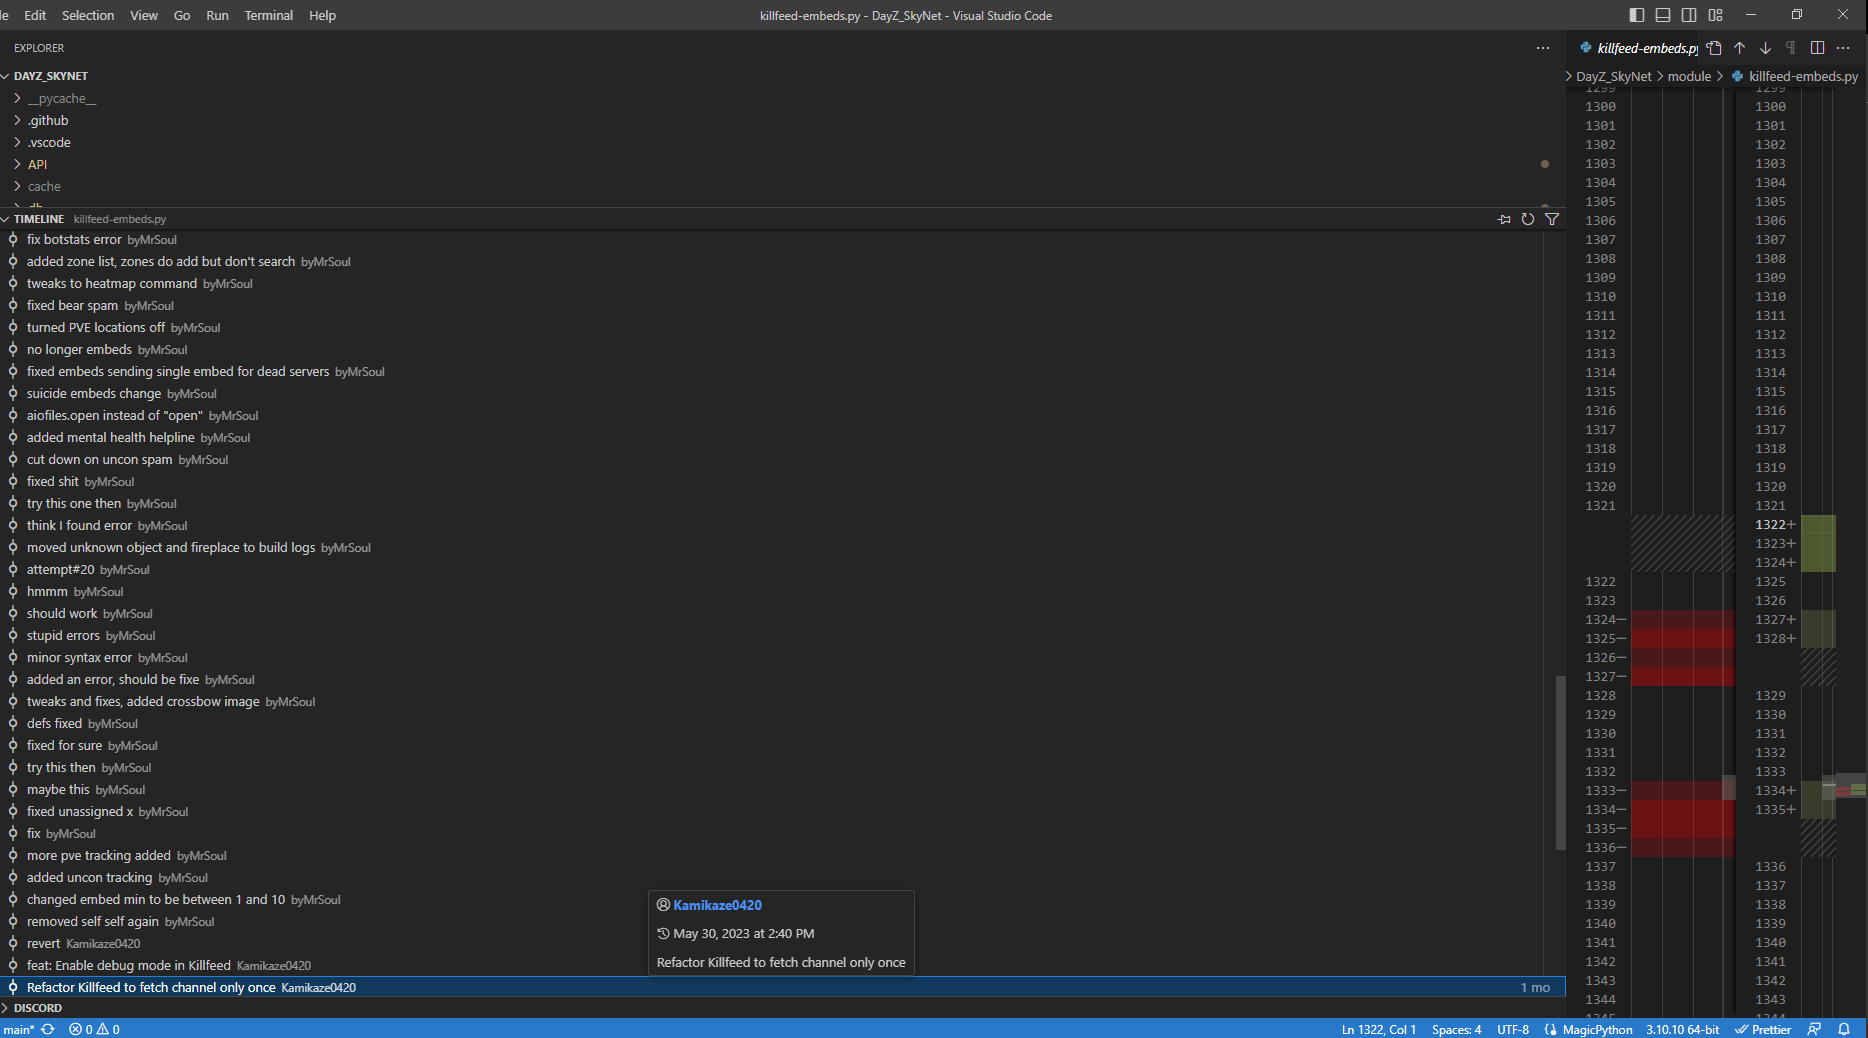Click the main* branch in status bar
This screenshot has height=1038, width=1868.
19,1029
